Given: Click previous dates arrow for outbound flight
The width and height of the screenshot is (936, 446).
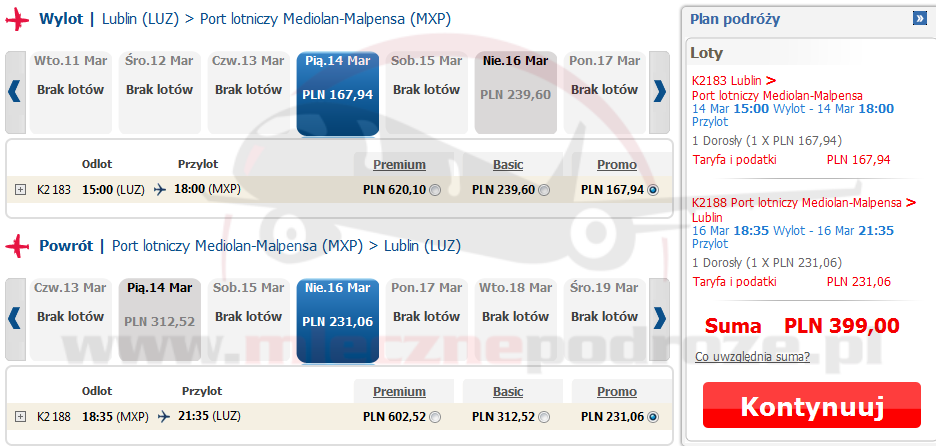Looking at the screenshot, I should point(15,91).
